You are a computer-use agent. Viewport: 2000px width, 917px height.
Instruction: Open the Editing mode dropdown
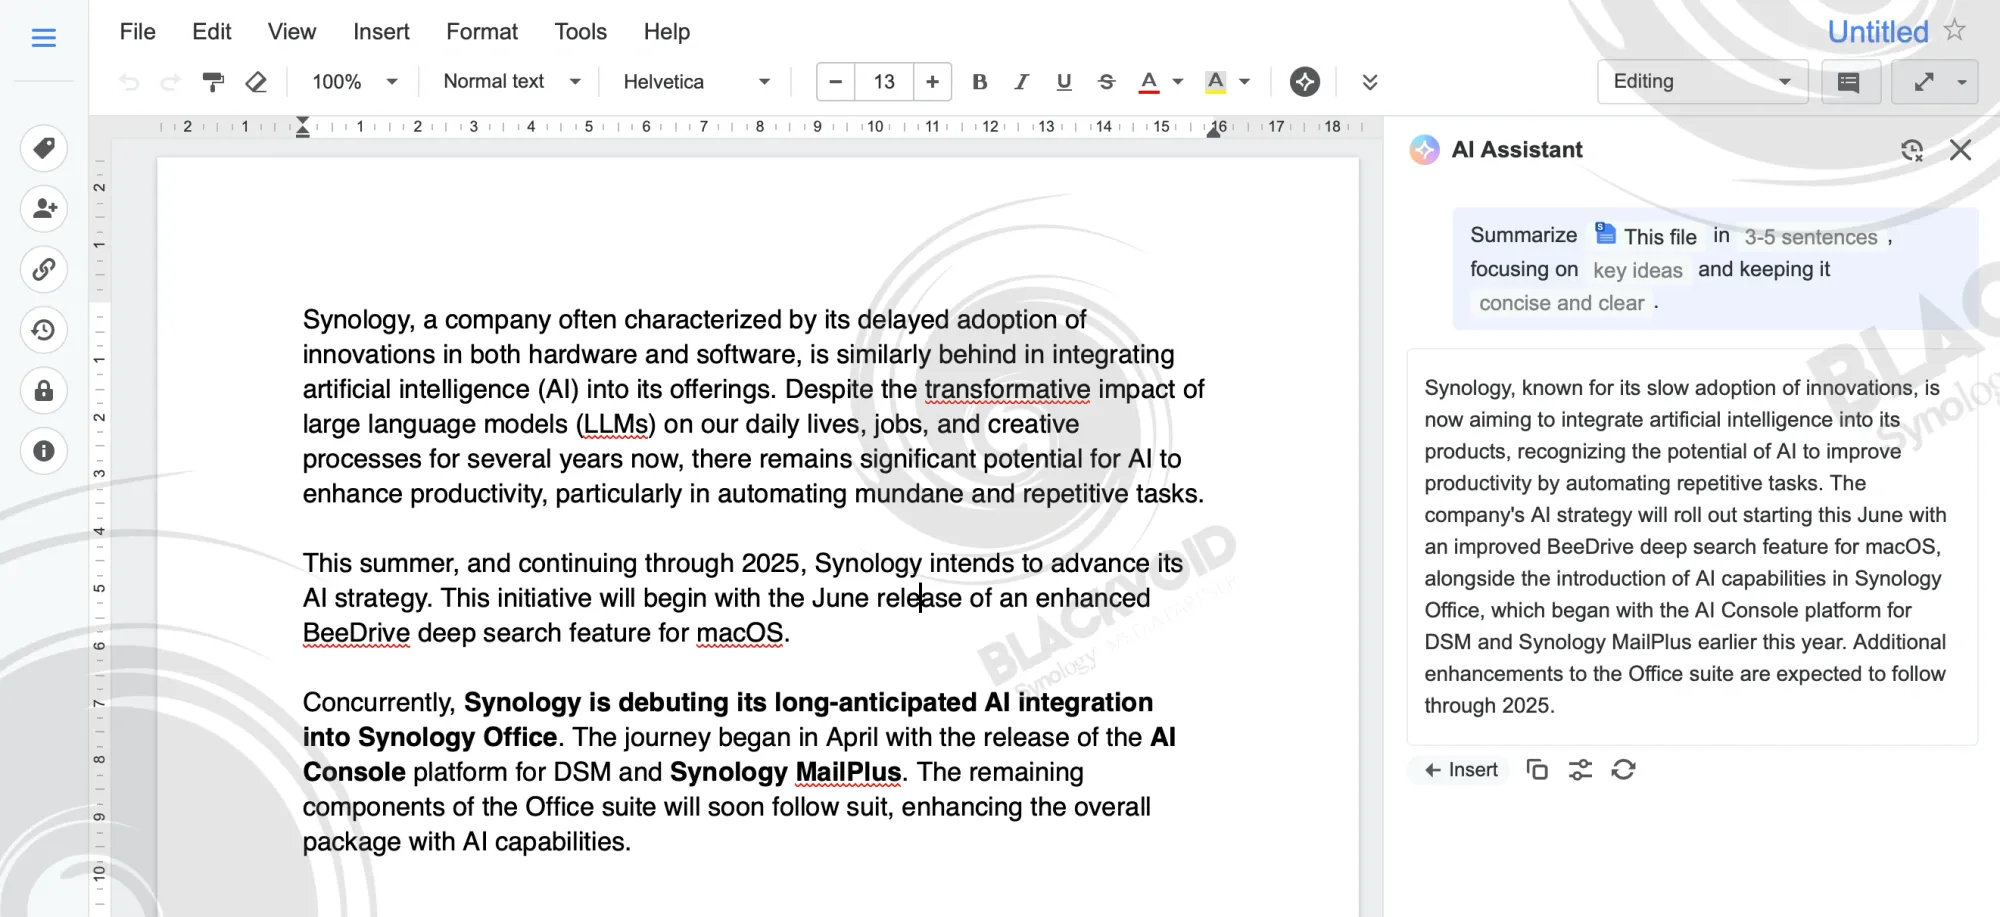pos(1703,82)
